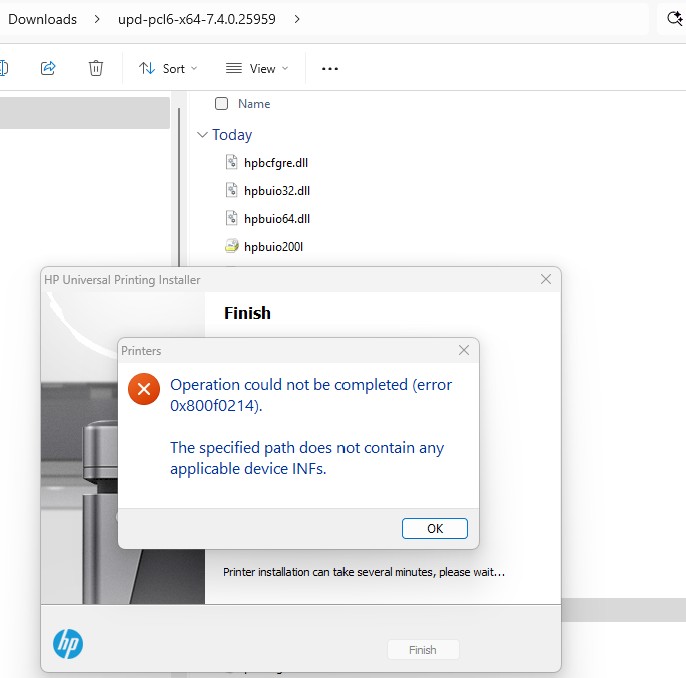686x678 pixels.
Task: Click the Delete trash icon in toolbar
Action: point(96,68)
